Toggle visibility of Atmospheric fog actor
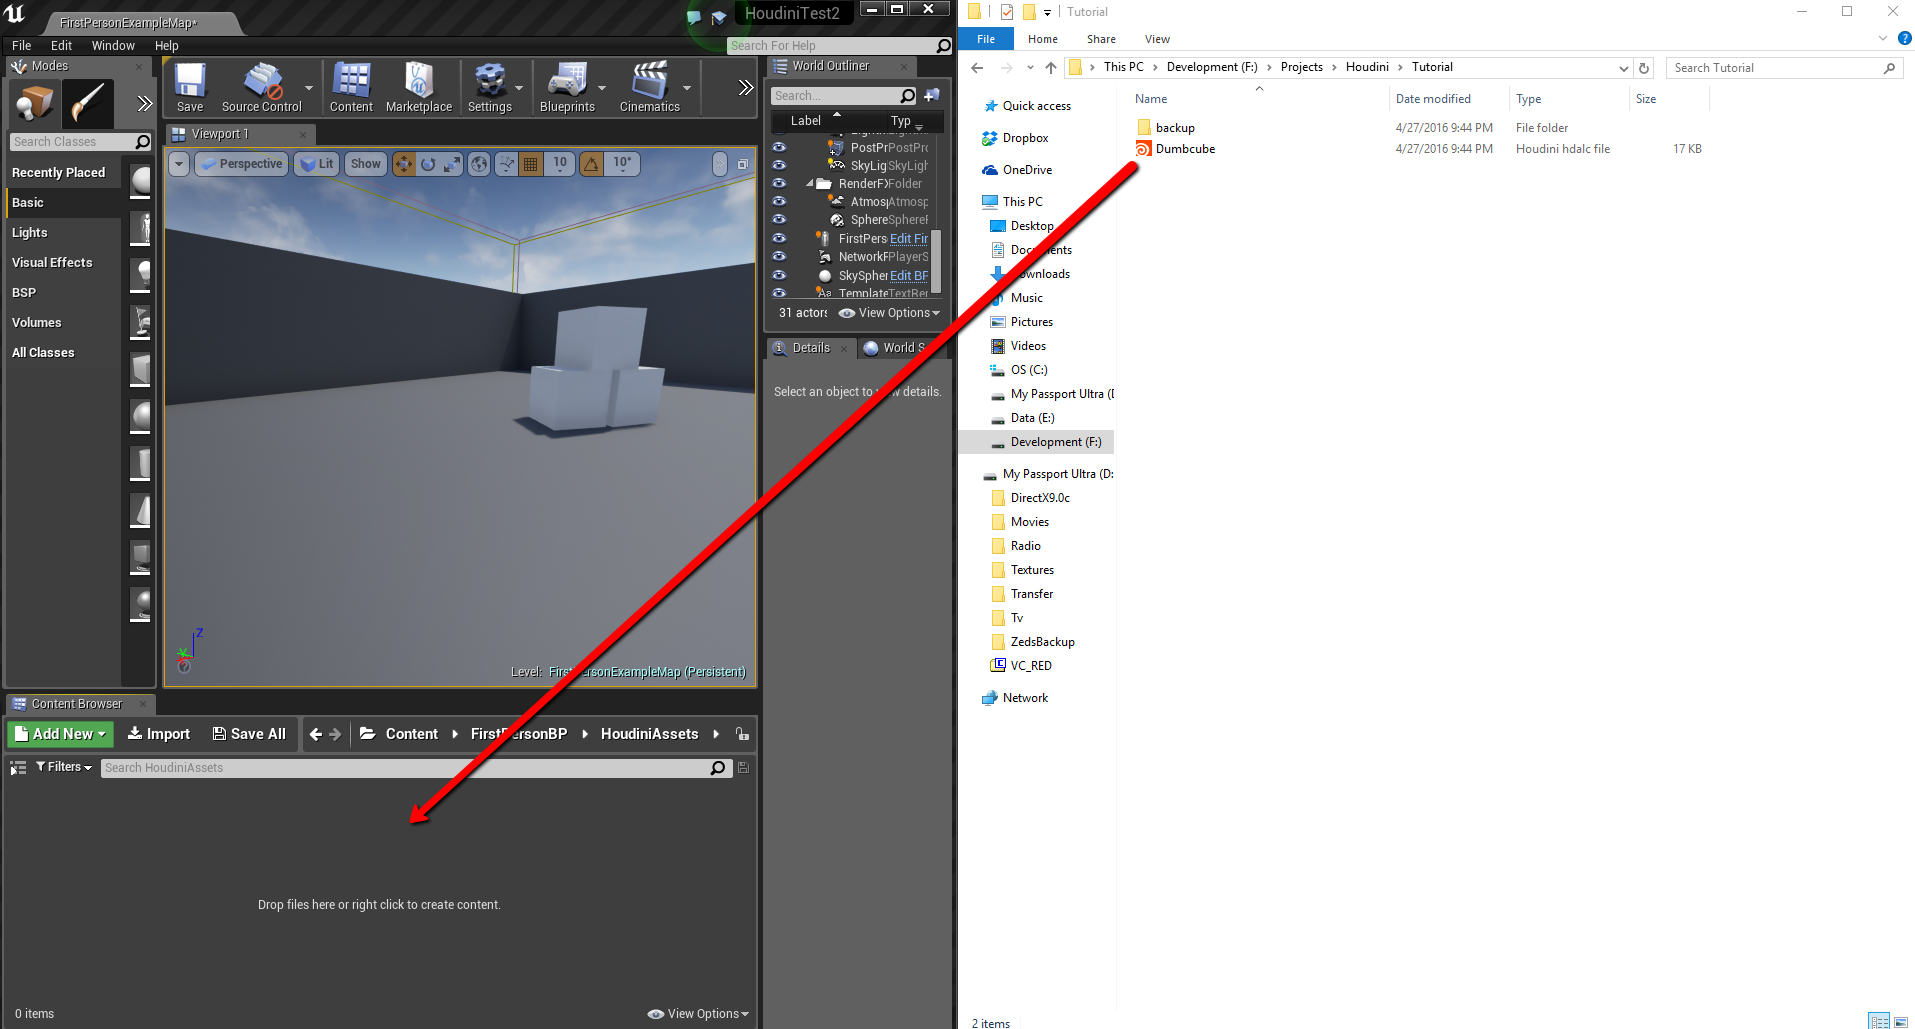Viewport: 1915px width, 1029px height. [x=779, y=201]
